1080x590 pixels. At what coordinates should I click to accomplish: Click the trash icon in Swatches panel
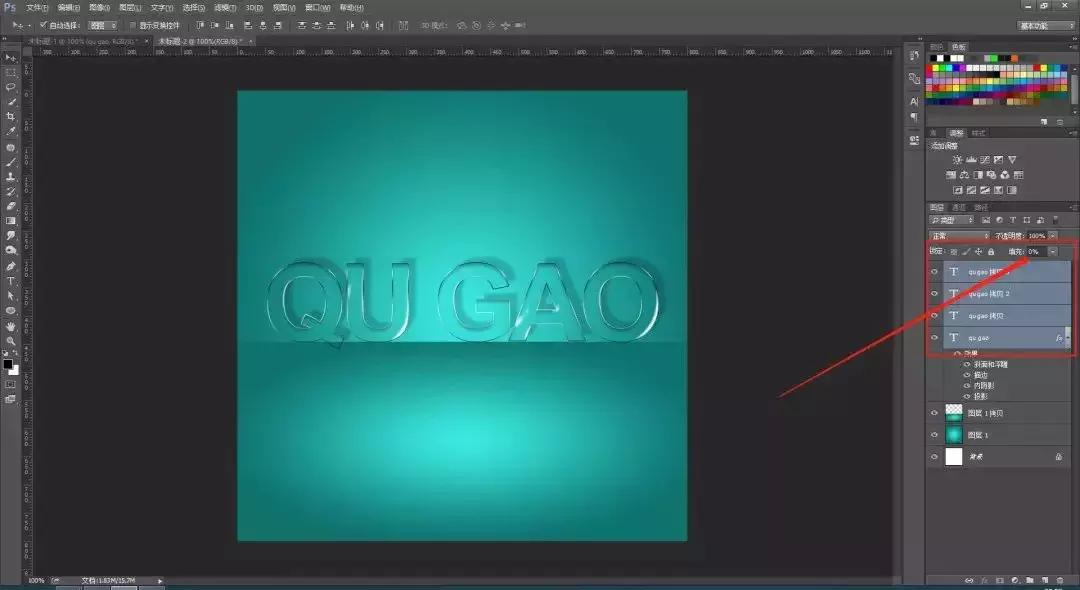[x=1060, y=122]
